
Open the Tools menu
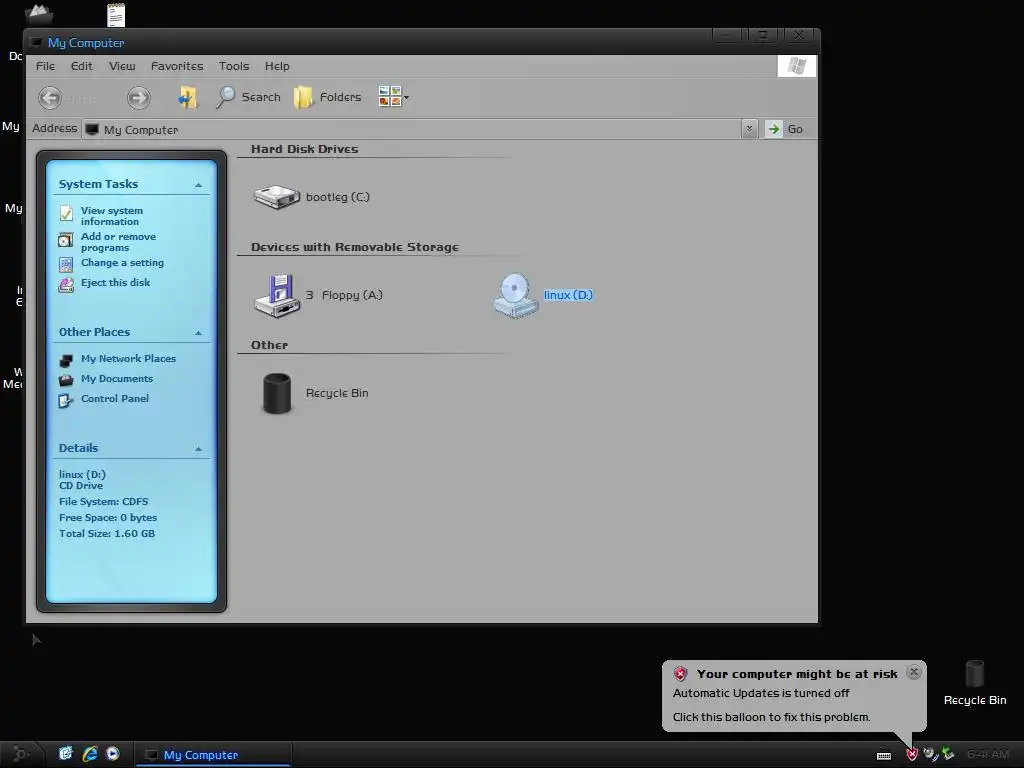coord(234,66)
